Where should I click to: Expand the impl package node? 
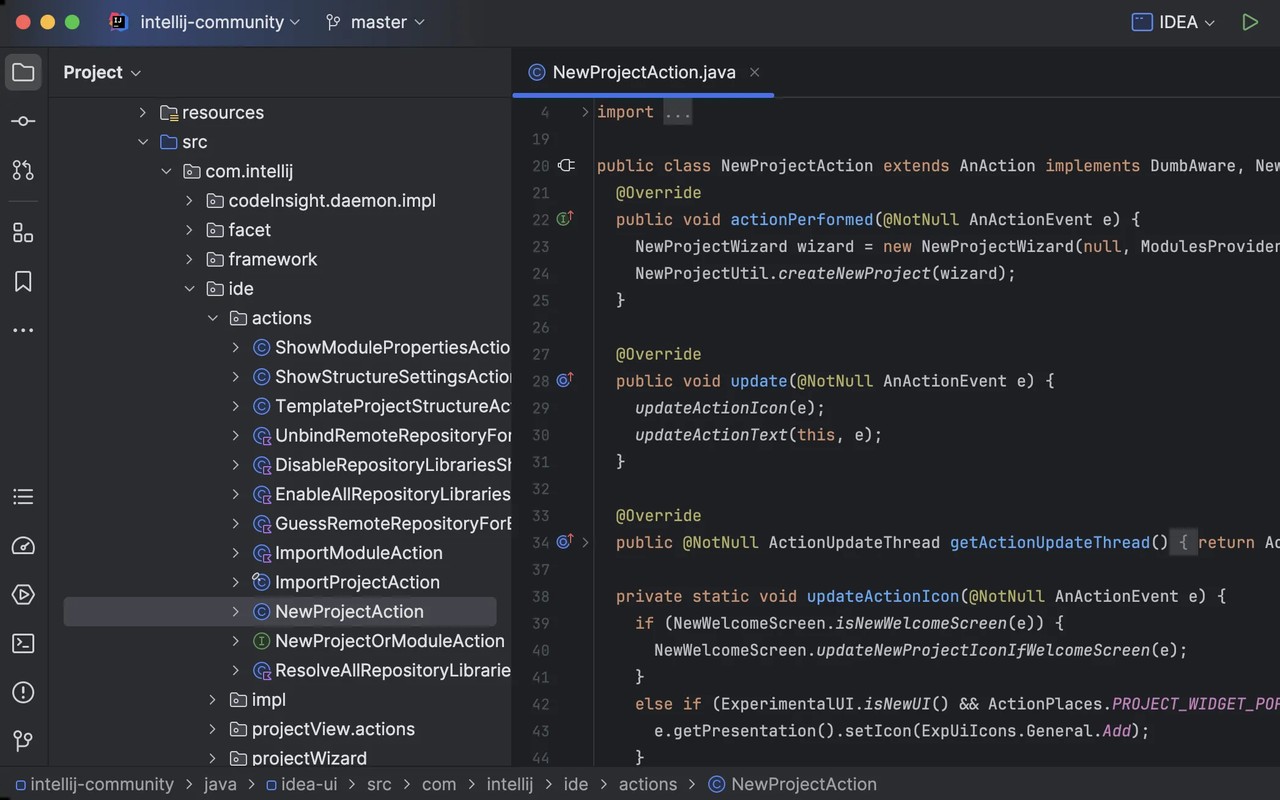pos(212,700)
